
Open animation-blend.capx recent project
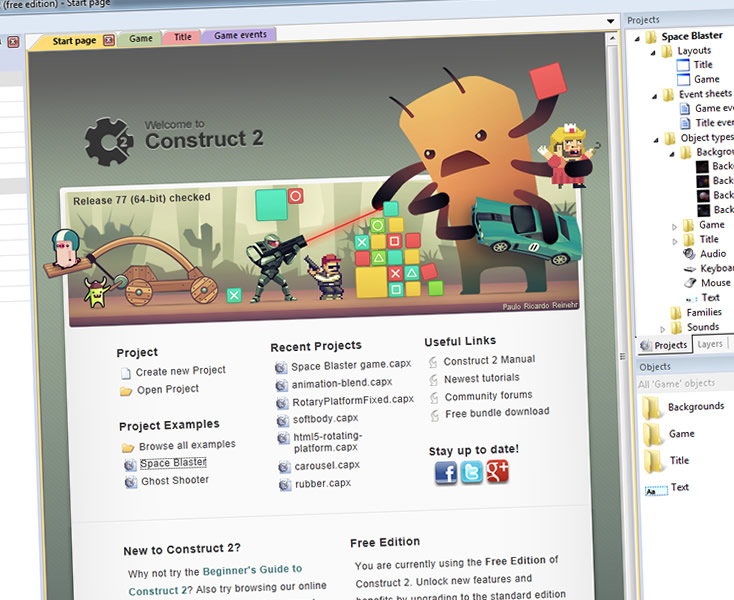[342, 383]
